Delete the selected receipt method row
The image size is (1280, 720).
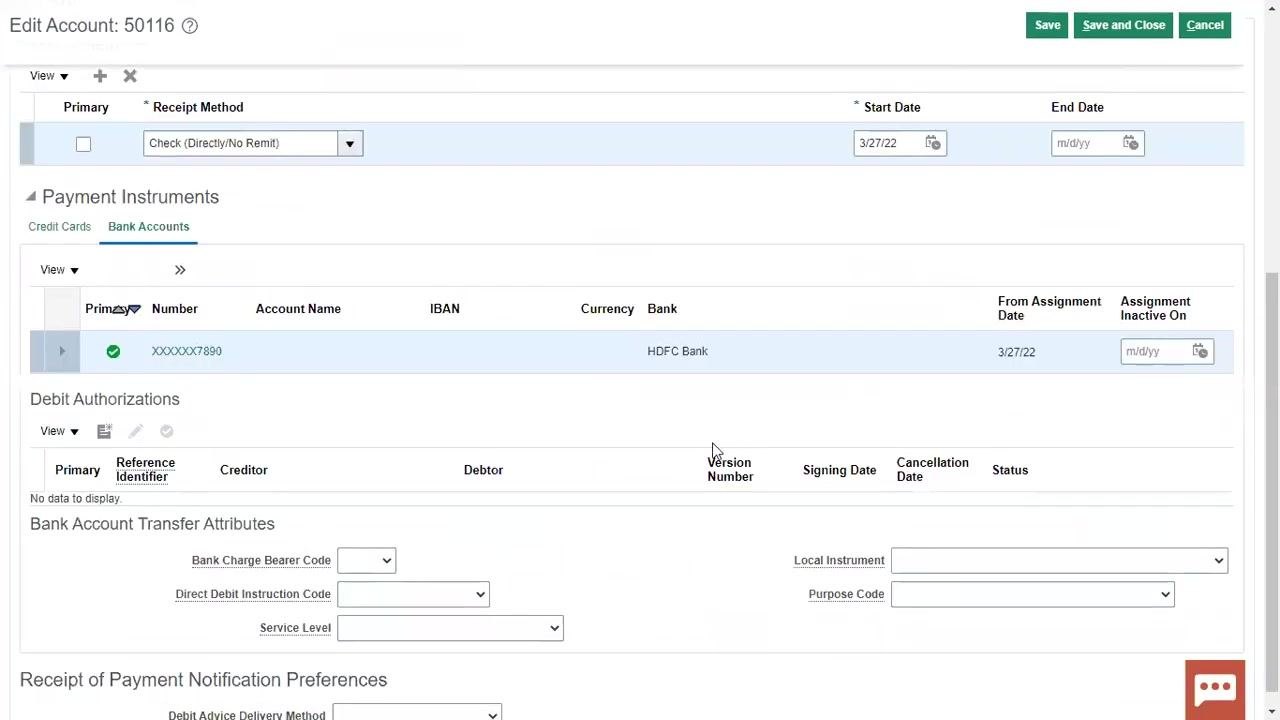(x=130, y=76)
